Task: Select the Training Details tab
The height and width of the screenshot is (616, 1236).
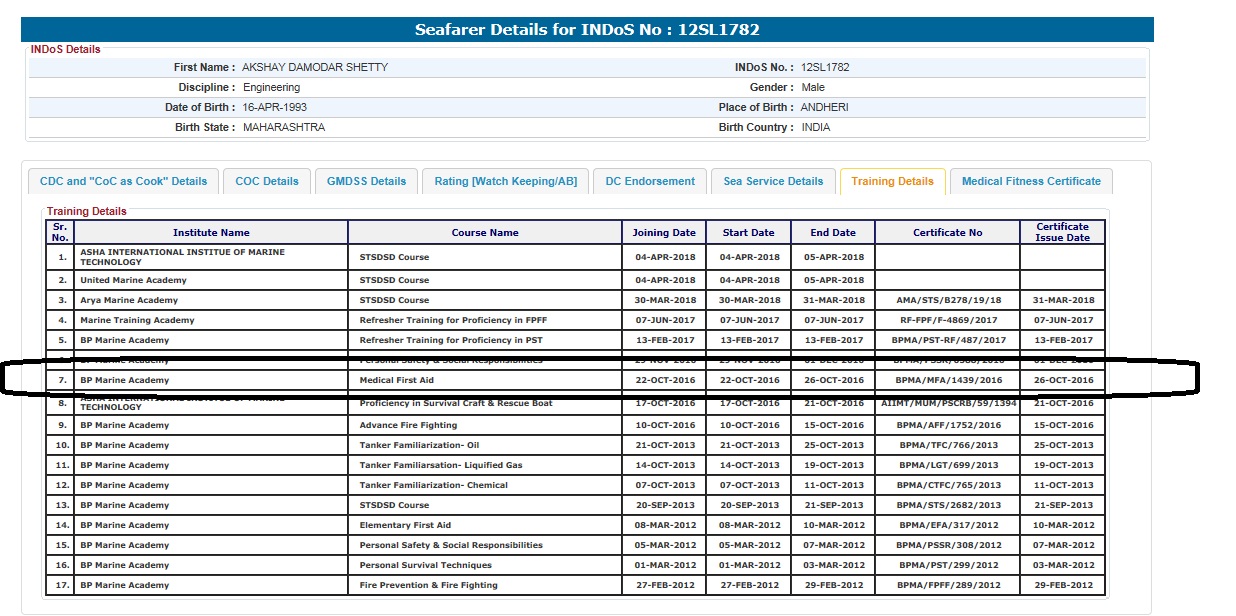Action: [x=892, y=181]
